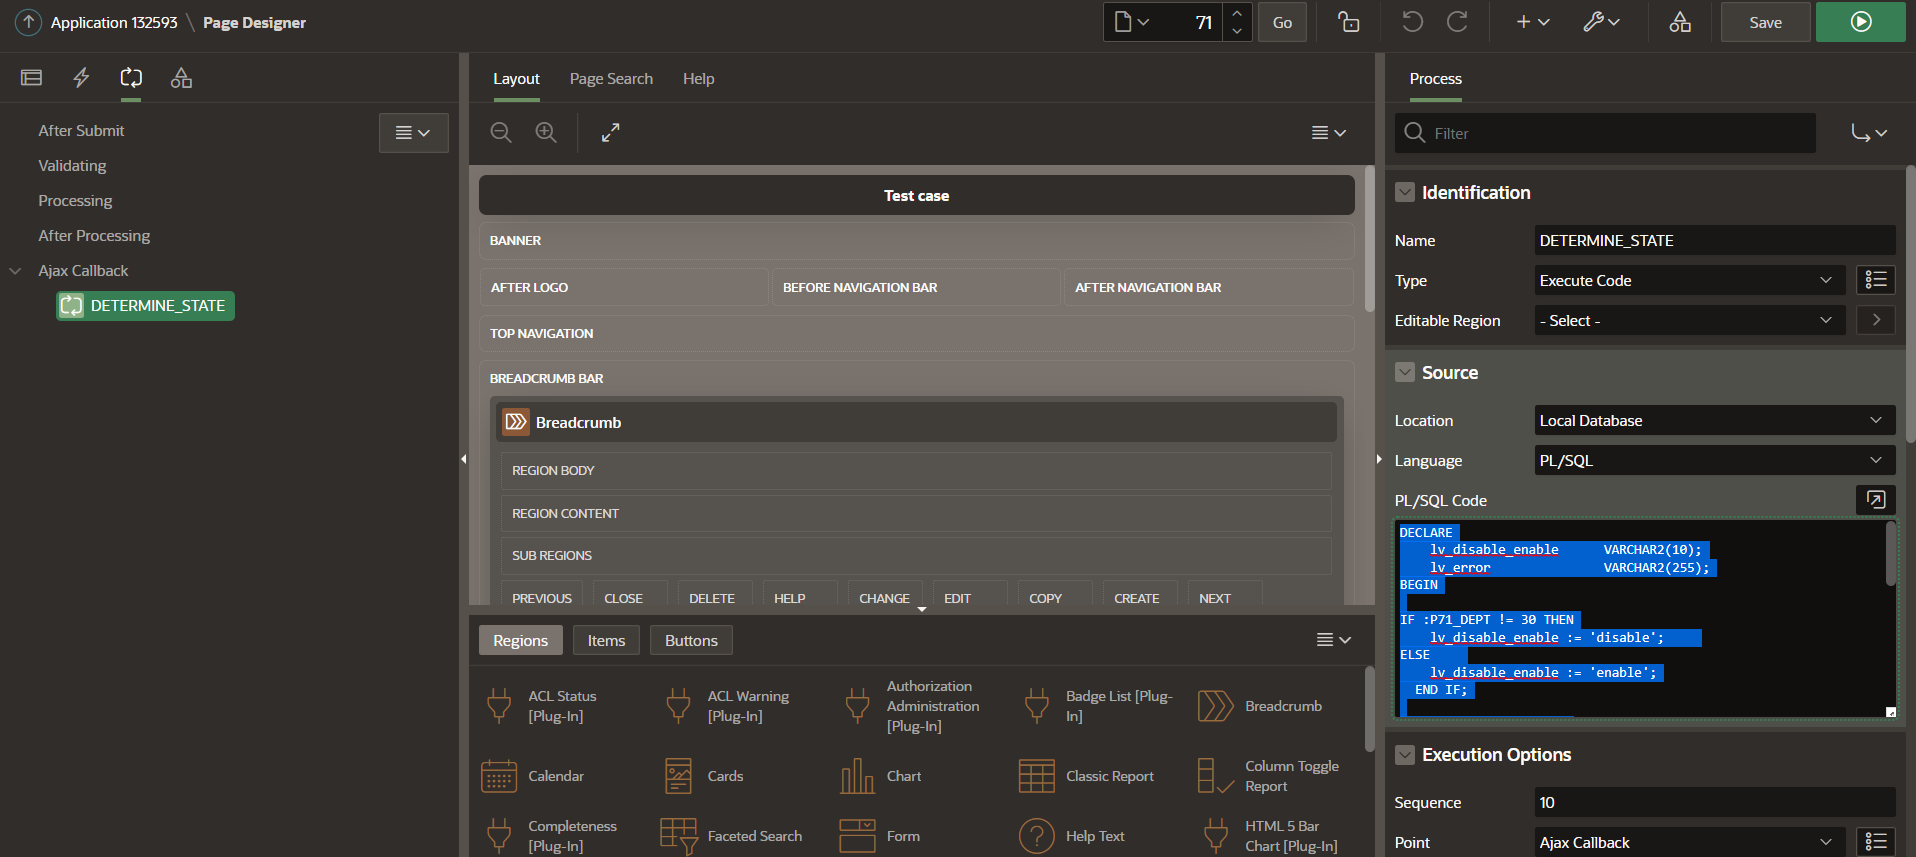This screenshot has width=1916, height=857.
Task: Select the Faceted Search region type
Action: (732, 836)
